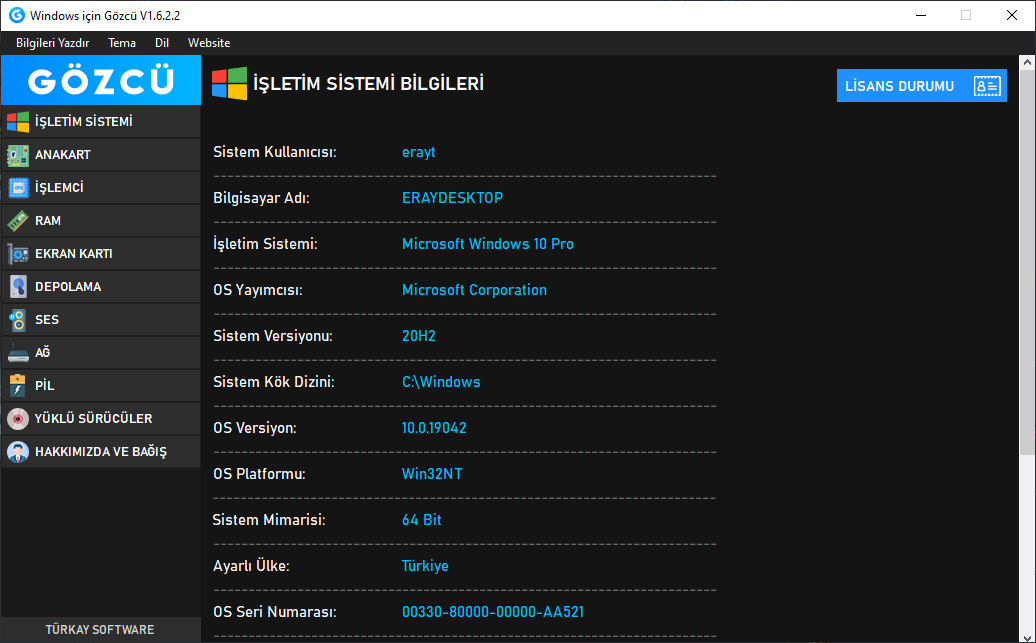This screenshot has width=1036, height=643.
Task: Switch to the İŞLEMCİ section
Action: tap(101, 188)
